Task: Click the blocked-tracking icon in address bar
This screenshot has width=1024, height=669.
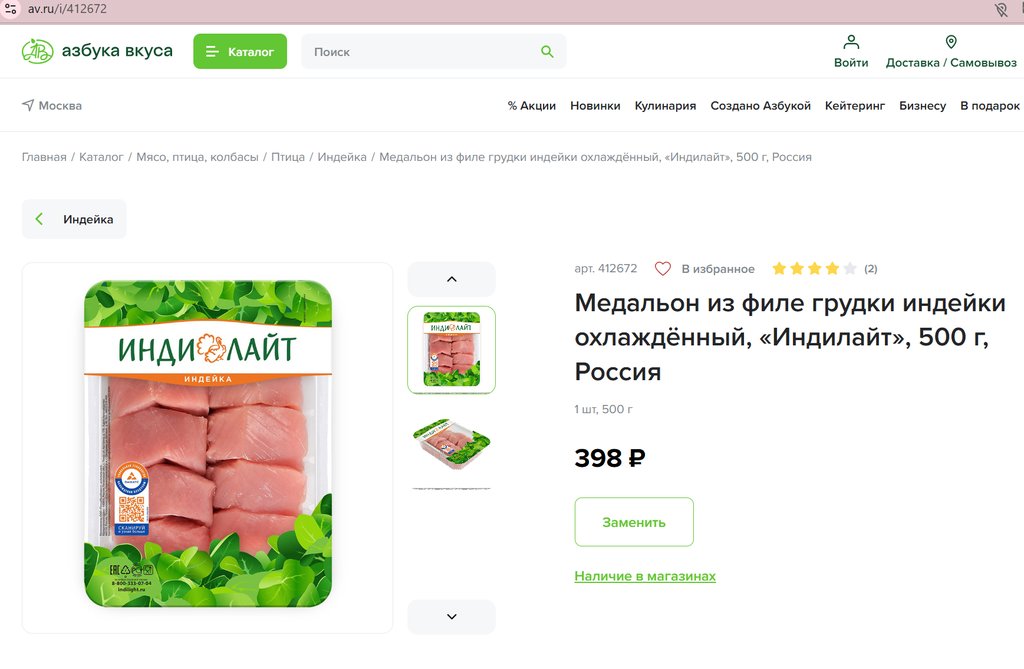Action: 1001,9
